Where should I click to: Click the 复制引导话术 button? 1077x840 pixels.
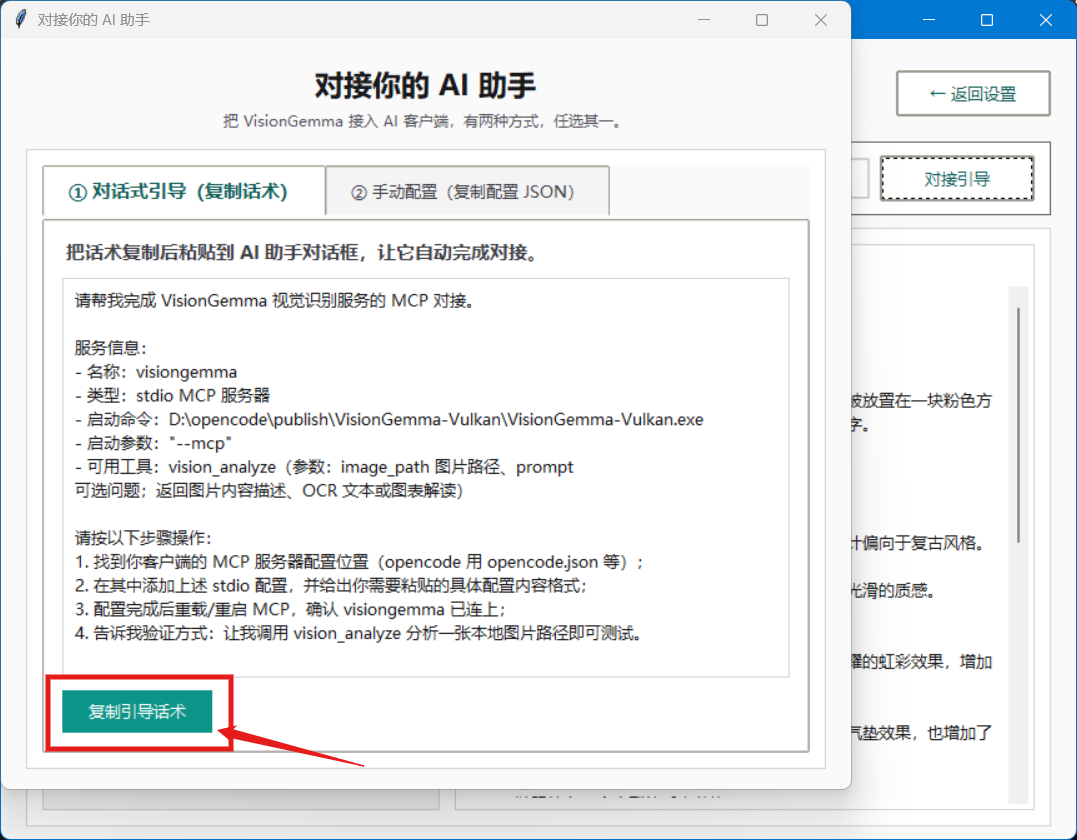pos(137,712)
